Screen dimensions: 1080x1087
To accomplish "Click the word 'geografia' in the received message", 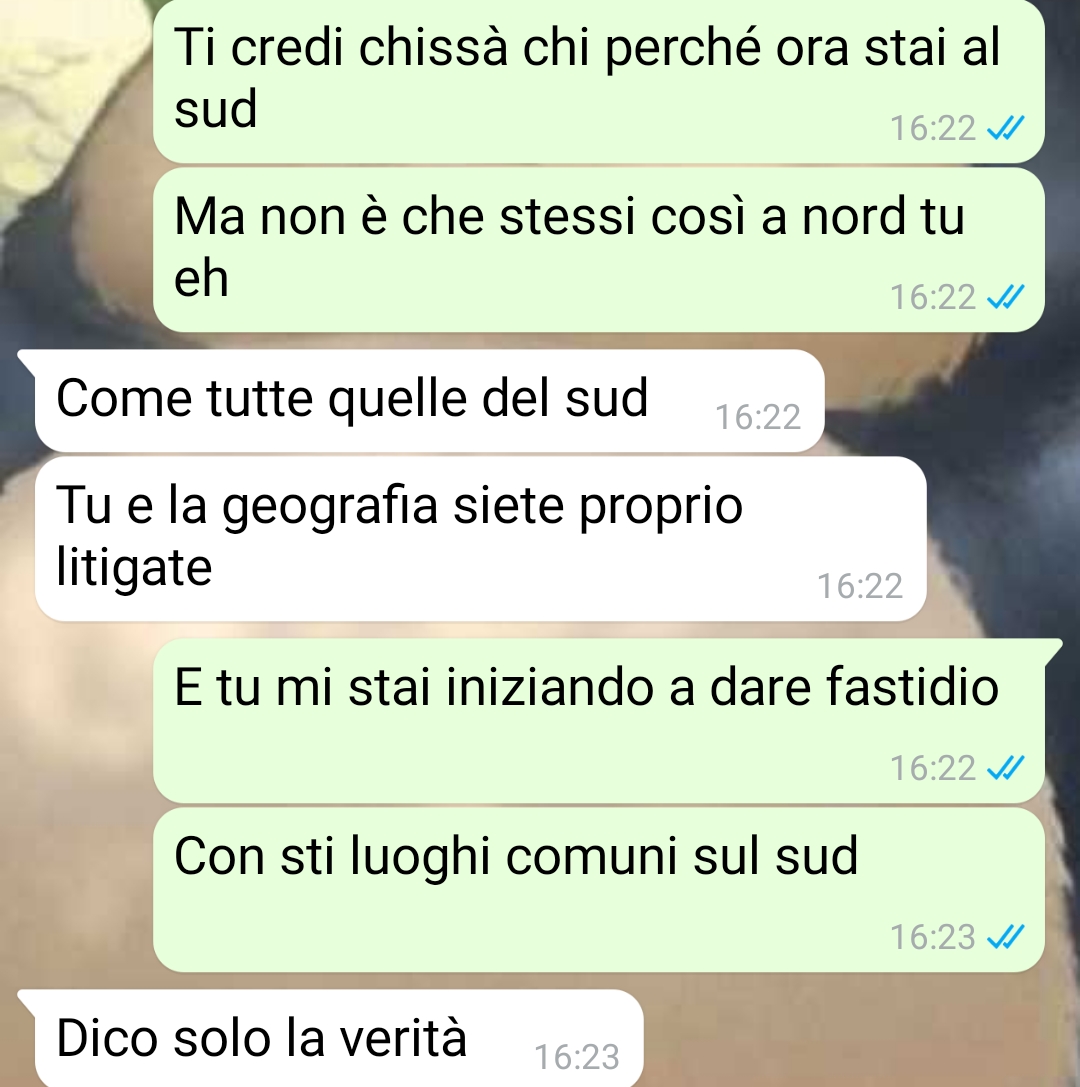I will pos(330,507).
